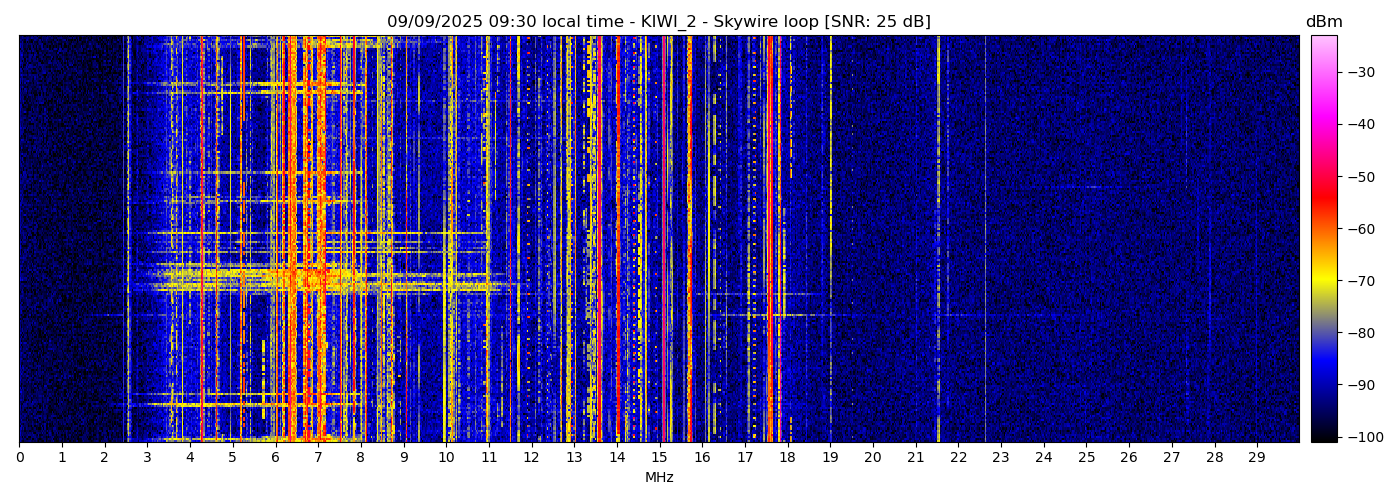Click the '27' MHz tick label
1400x500 pixels.
pyautogui.click(x=1171, y=457)
